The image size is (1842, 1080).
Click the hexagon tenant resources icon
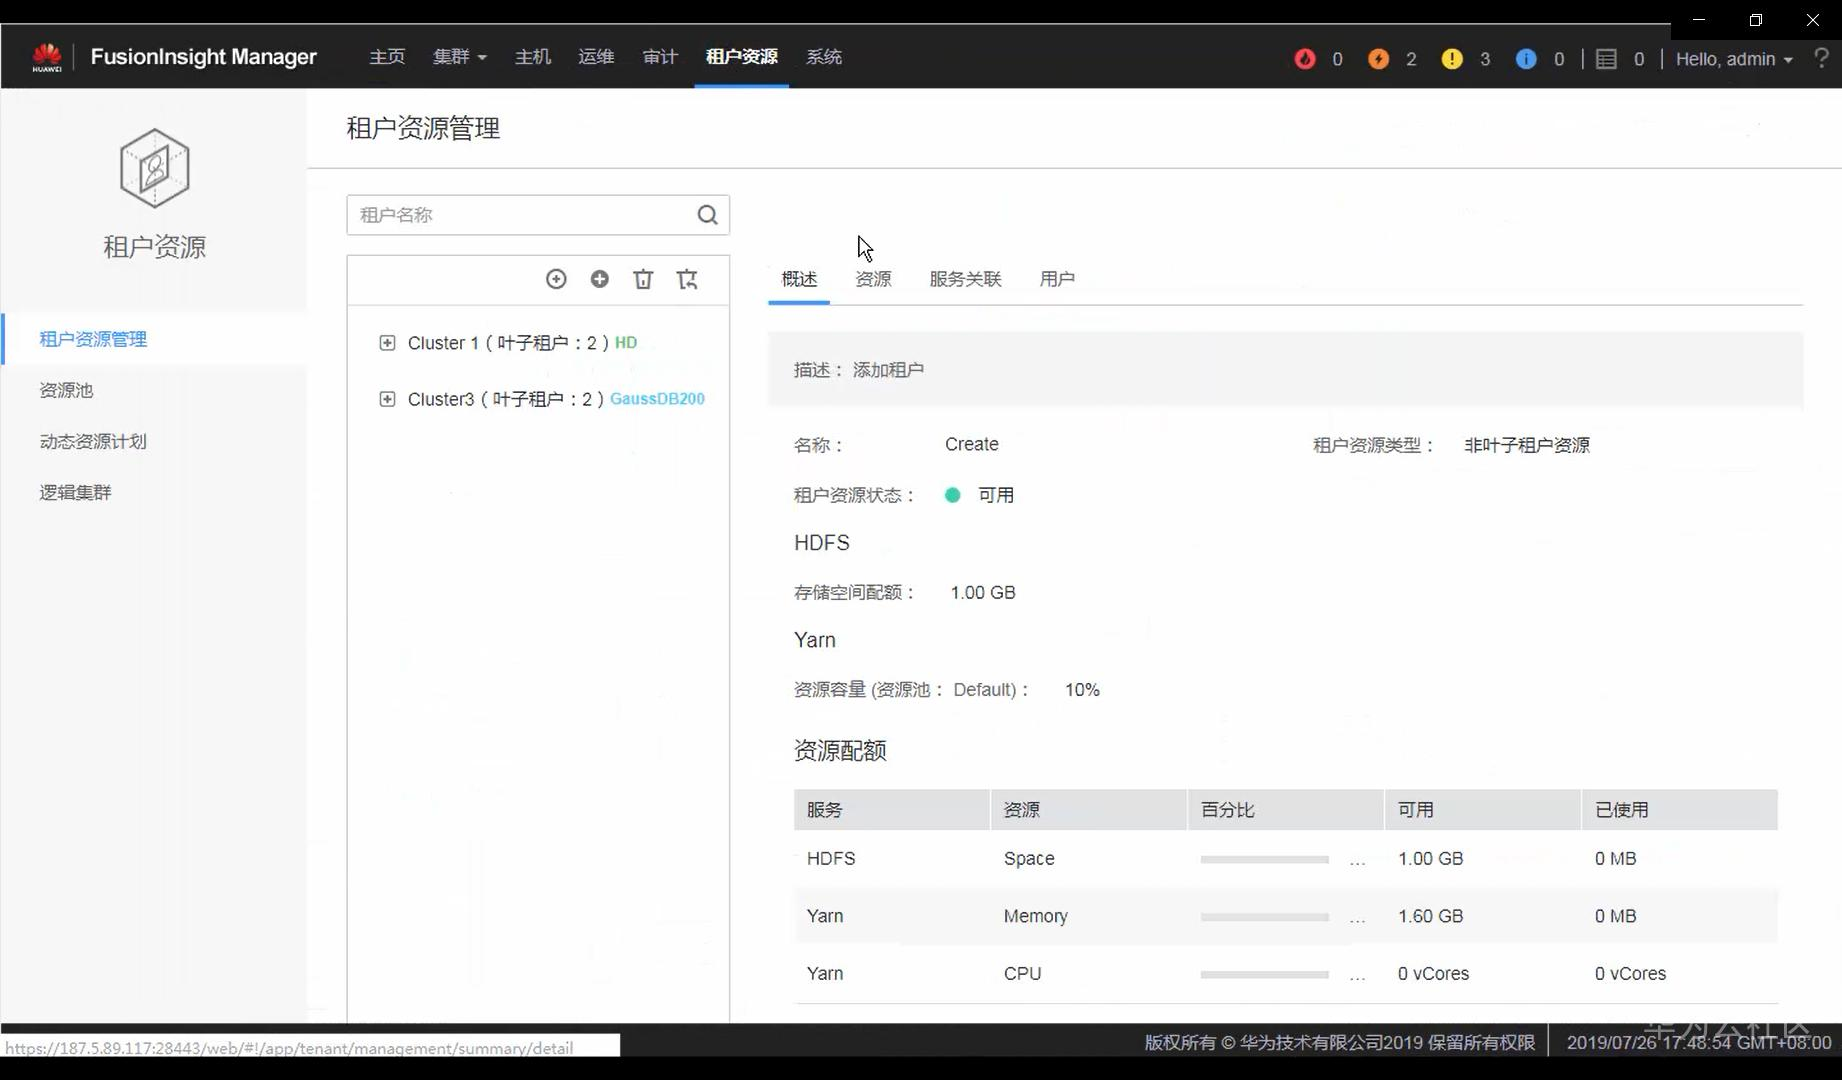[x=154, y=168]
